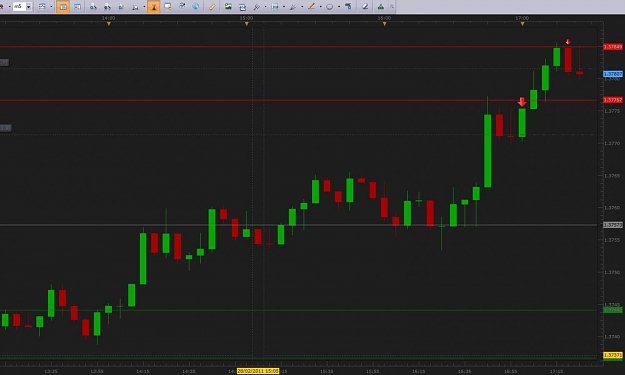The image size is (625, 375).
Task: Open the blue square icon's dropdown
Action: [283, 7]
